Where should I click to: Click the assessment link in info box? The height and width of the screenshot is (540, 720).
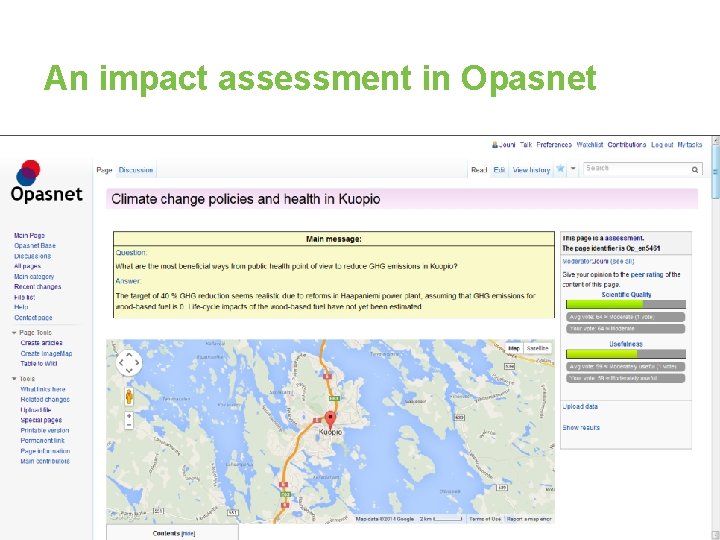click(624, 238)
